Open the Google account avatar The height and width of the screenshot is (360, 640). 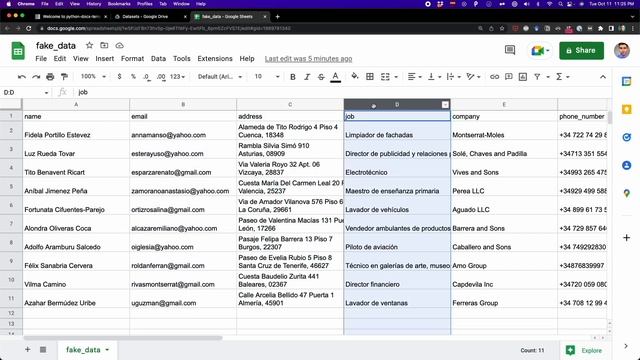click(622, 51)
